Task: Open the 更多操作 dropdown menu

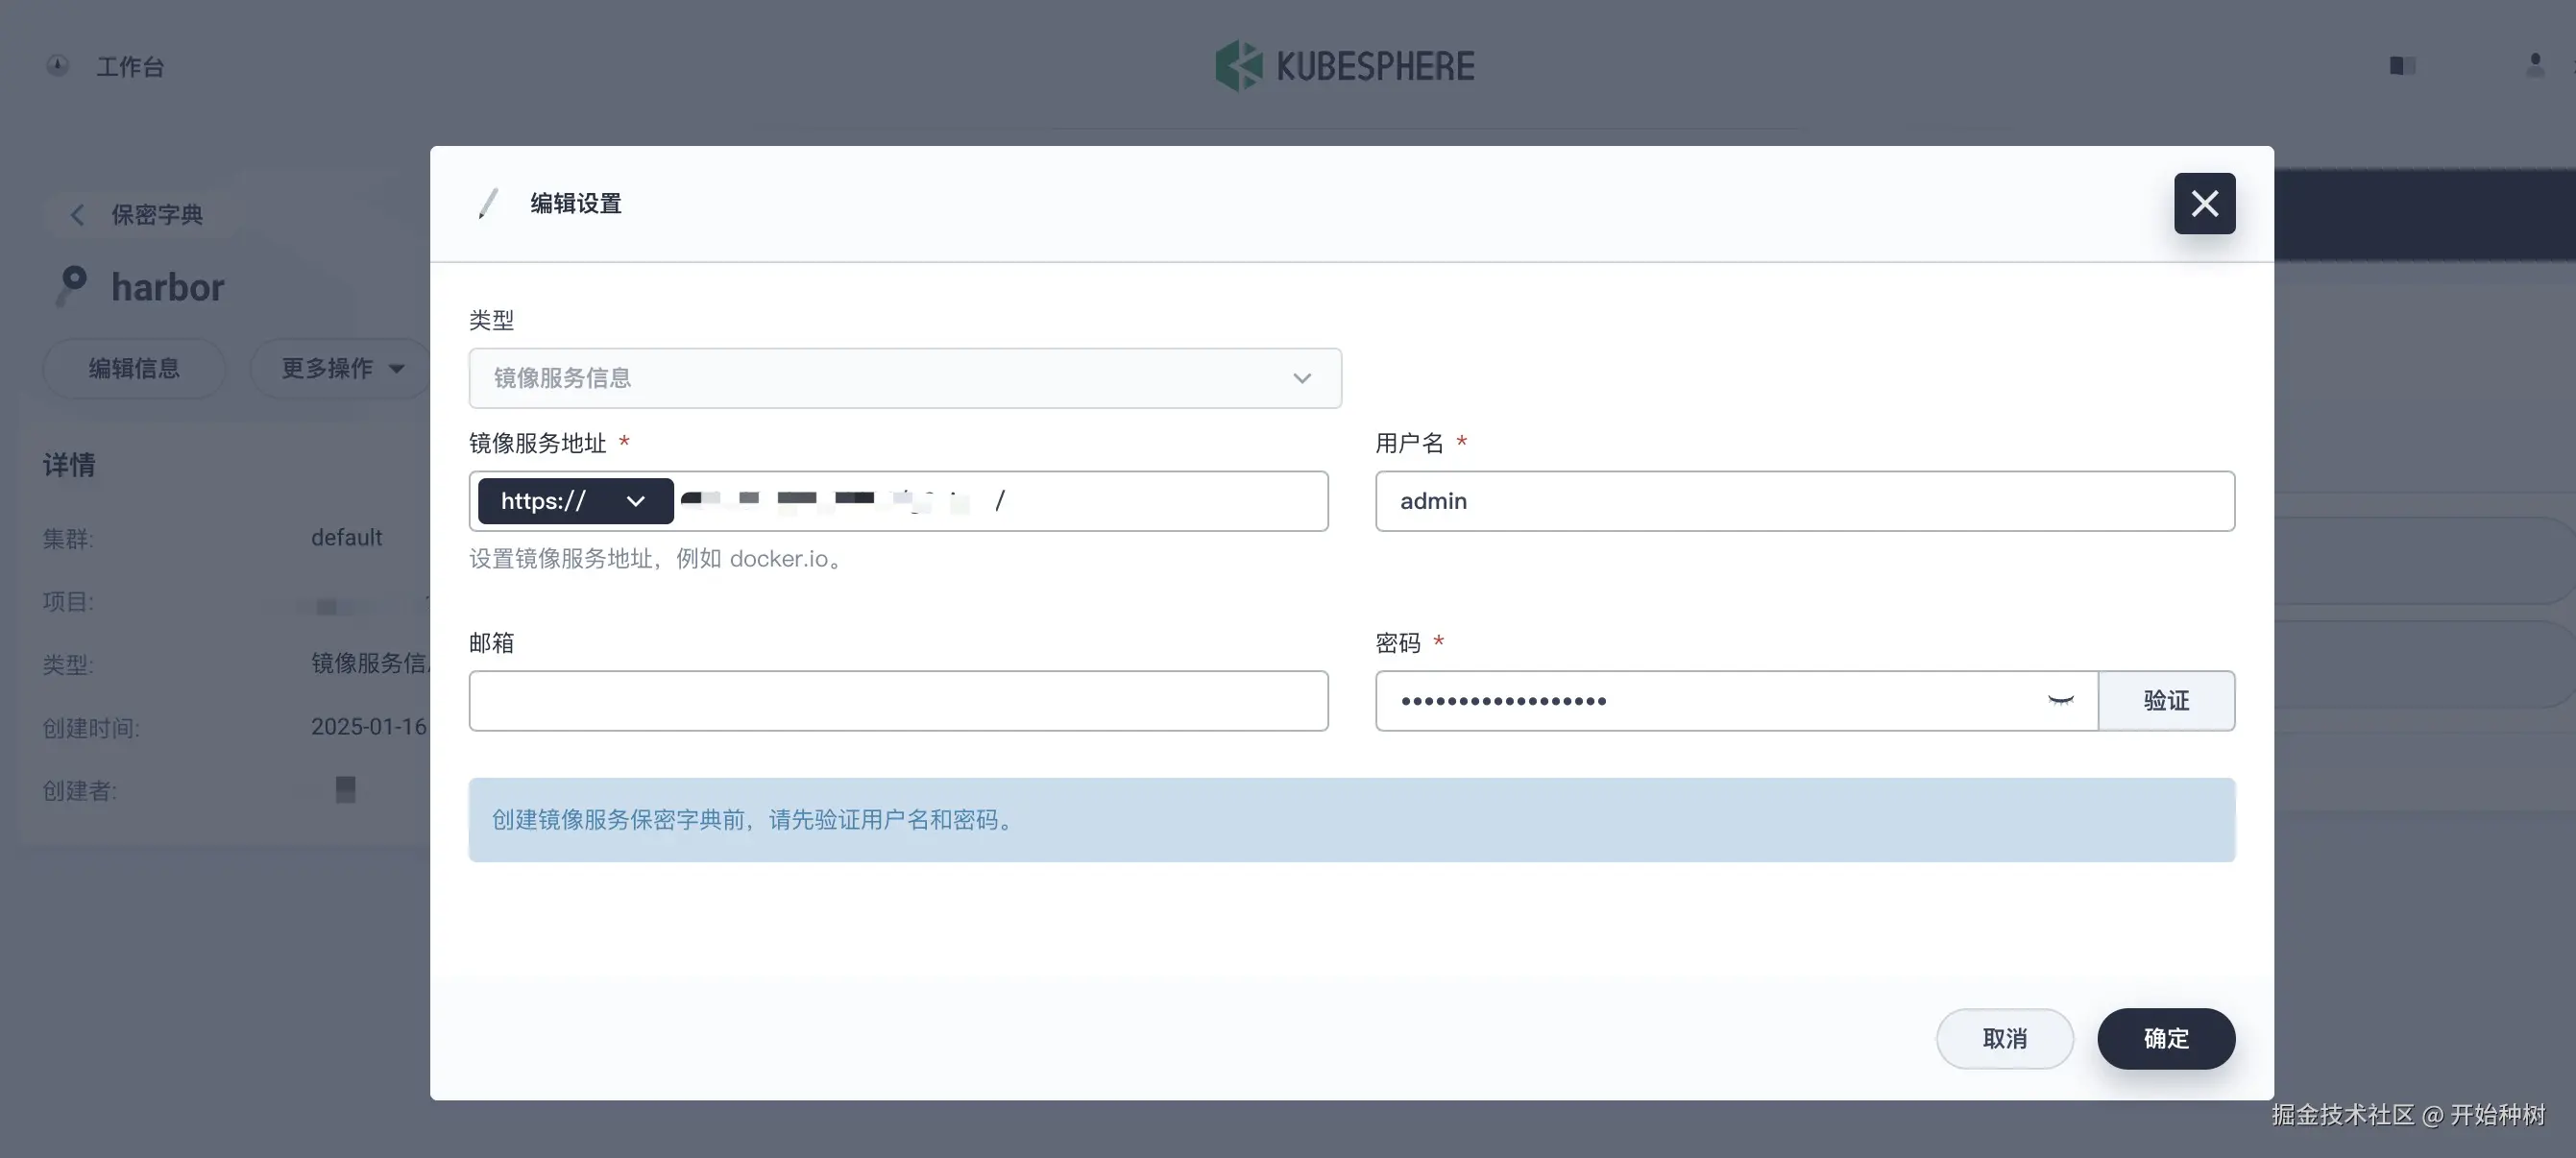Action: coord(342,368)
